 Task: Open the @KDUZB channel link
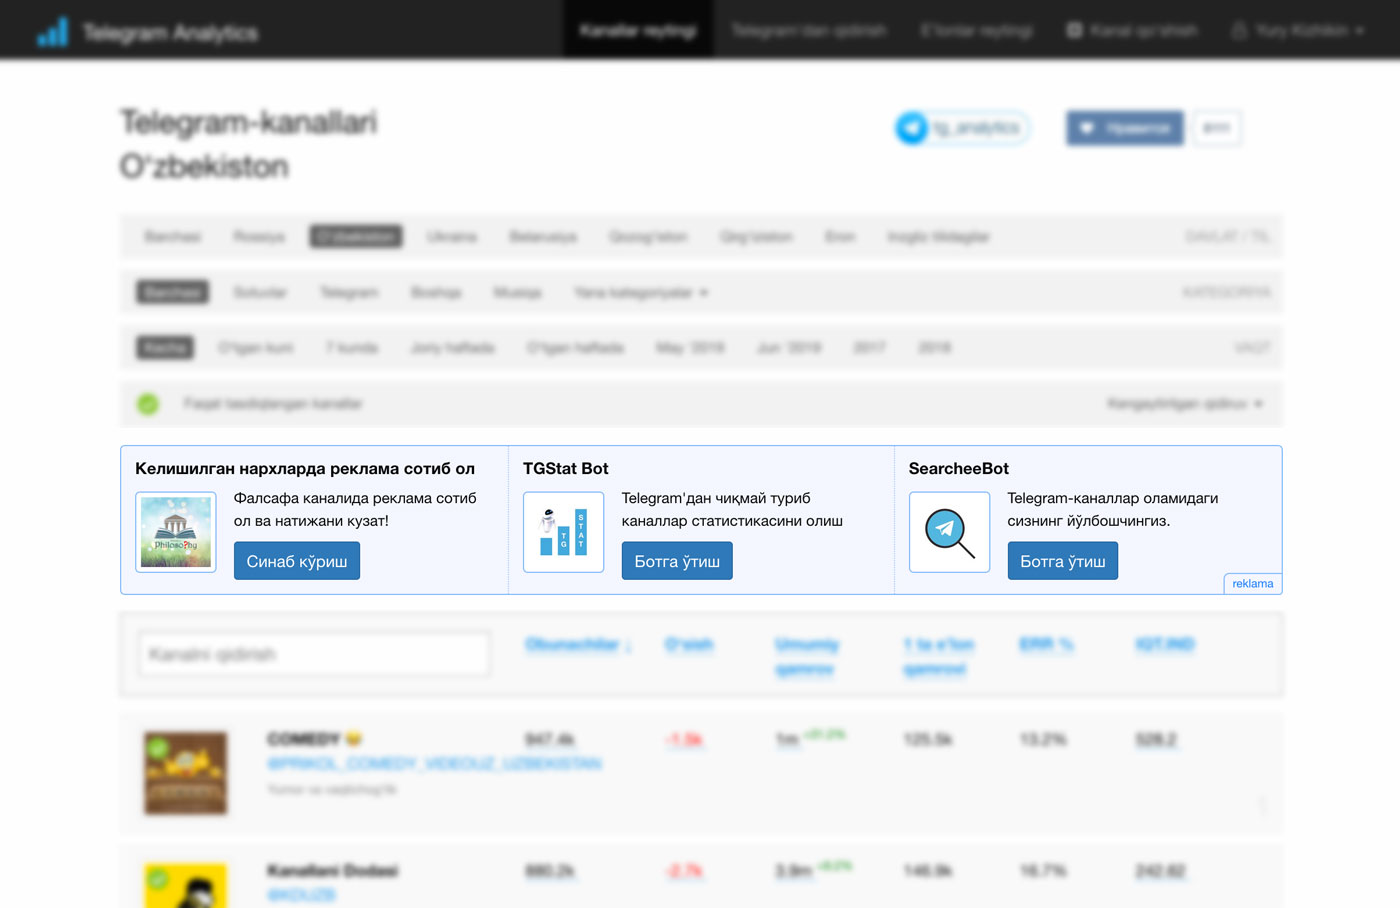(x=301, y=895)
